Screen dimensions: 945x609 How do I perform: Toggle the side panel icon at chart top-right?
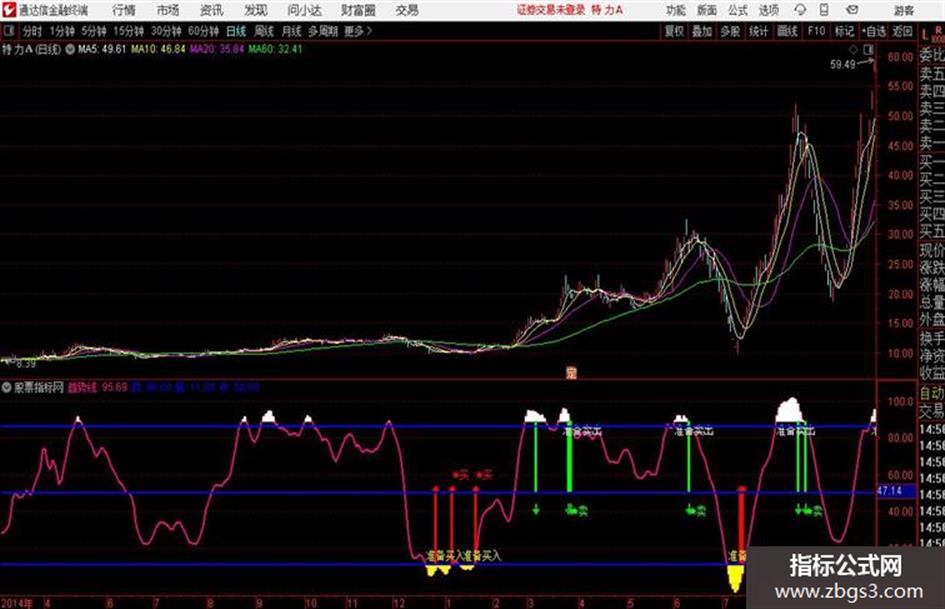pos(868,49)
